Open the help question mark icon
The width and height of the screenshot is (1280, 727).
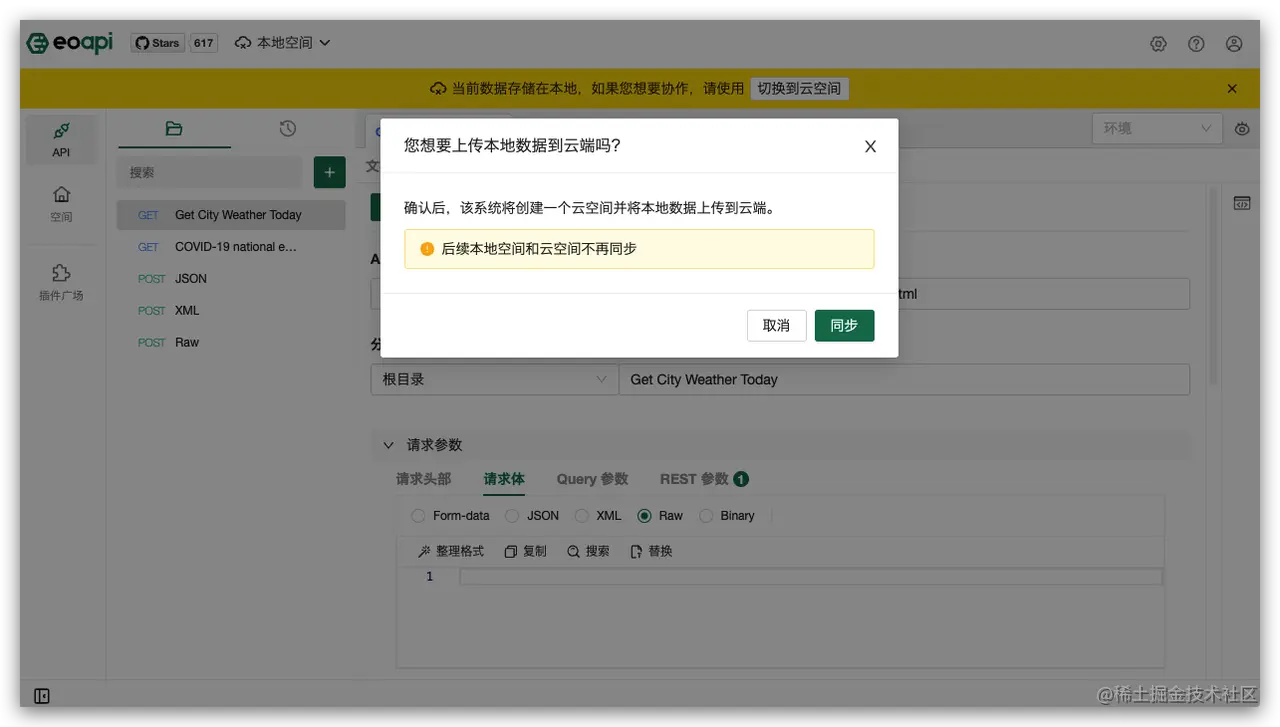click(1196, 44)
